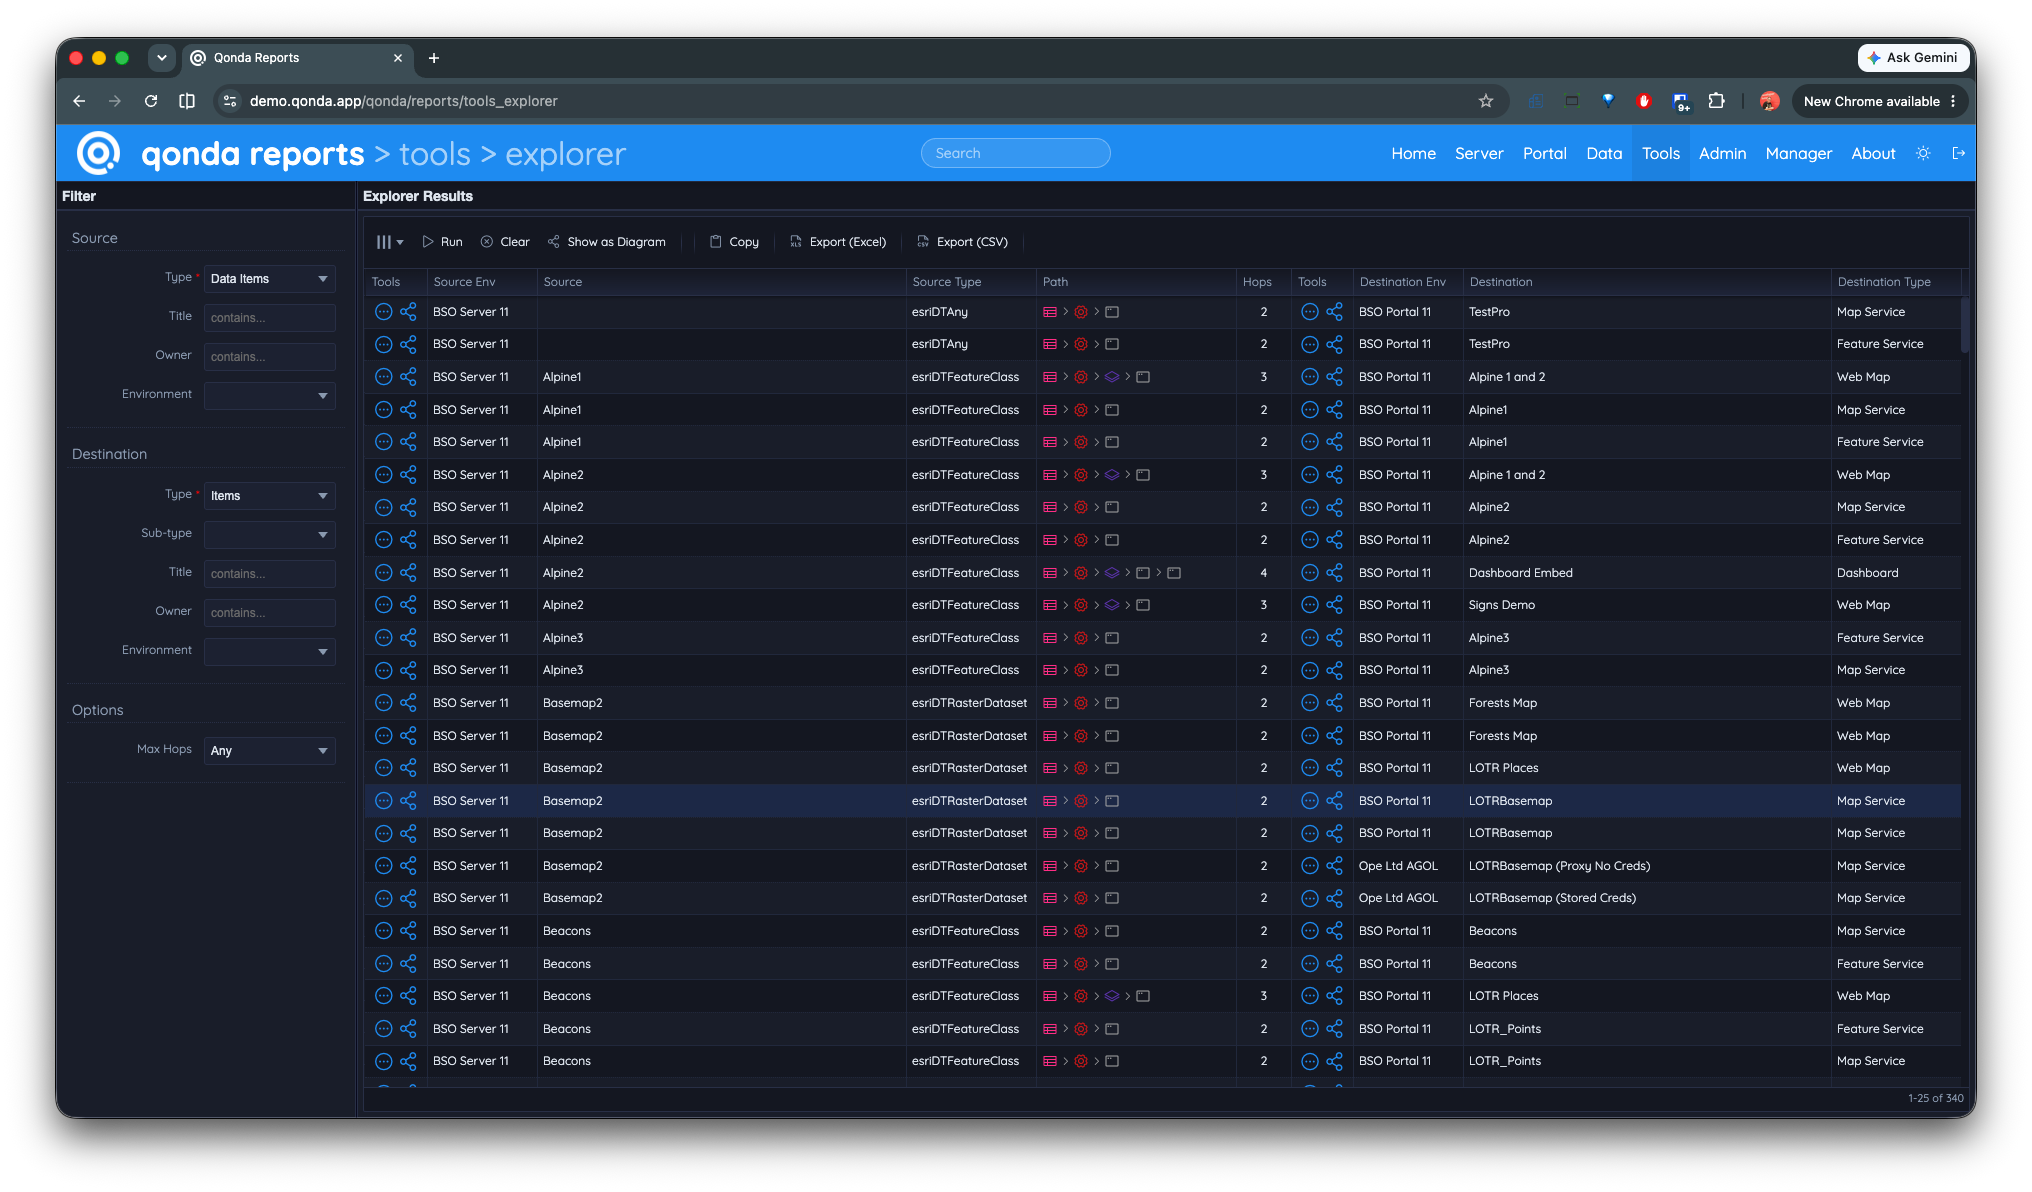Screen dimensions: 2032x1192
Task: Click the Source Title contains field
Action: pyautogui.click(x=269, y=318)
